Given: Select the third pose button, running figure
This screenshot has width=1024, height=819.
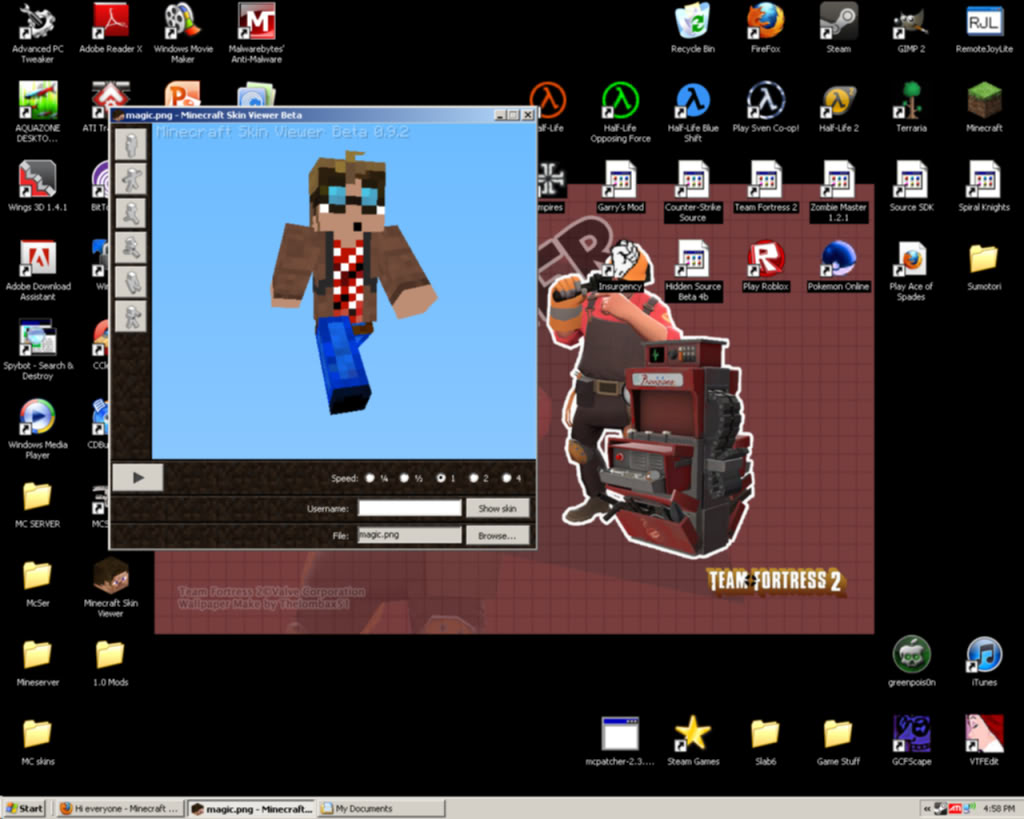Looking at the screenshot, I should pyautogui.click(x=131, y=213).
